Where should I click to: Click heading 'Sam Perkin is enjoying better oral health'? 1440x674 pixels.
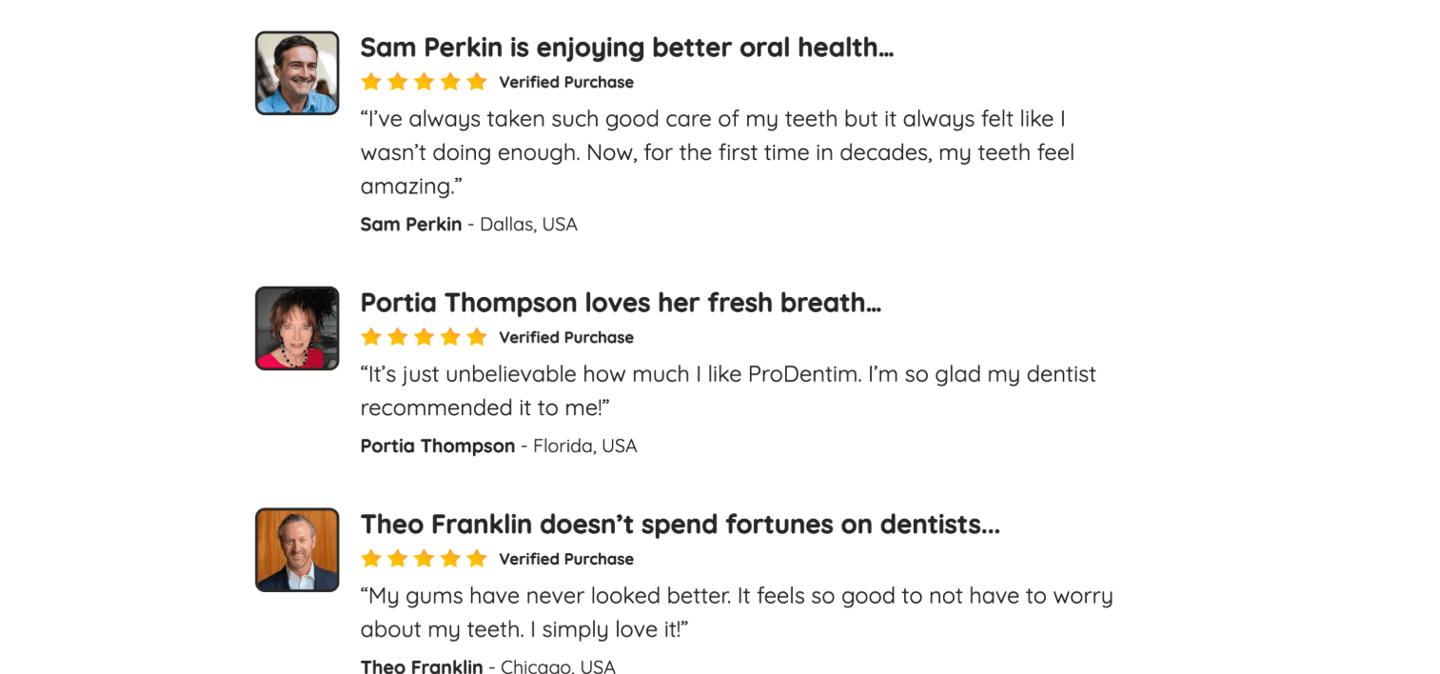tap(627, 48)
